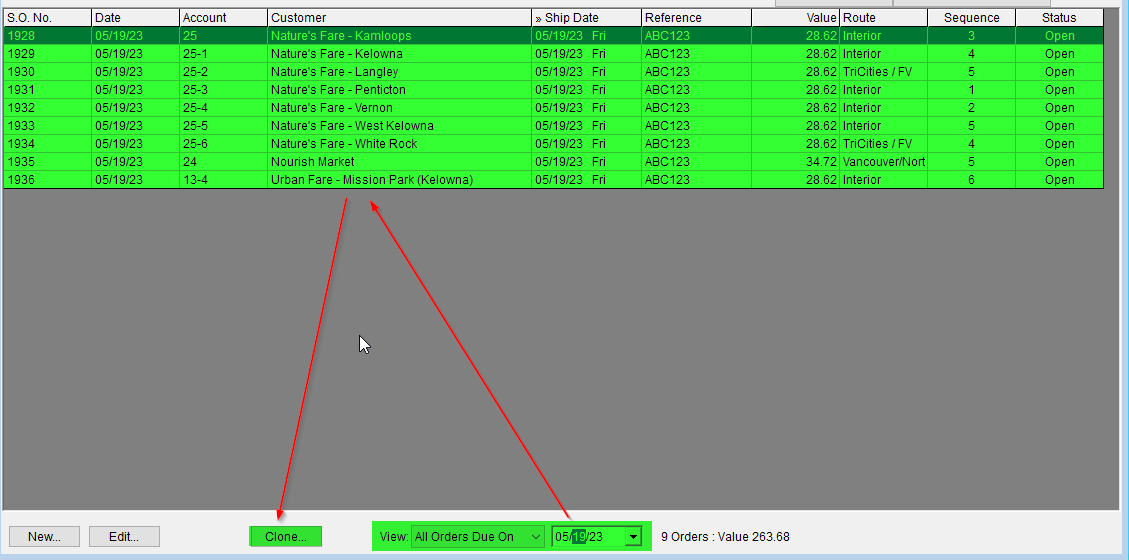The image size is (1129, 560).
Task: Select order row 1932
Action: pos(553,107)
